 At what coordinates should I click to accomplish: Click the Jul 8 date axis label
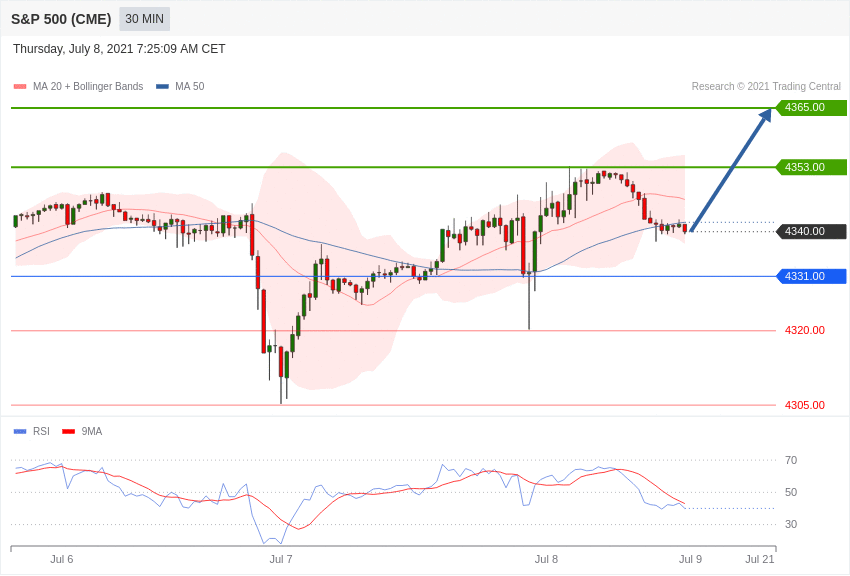click(546, 559)
